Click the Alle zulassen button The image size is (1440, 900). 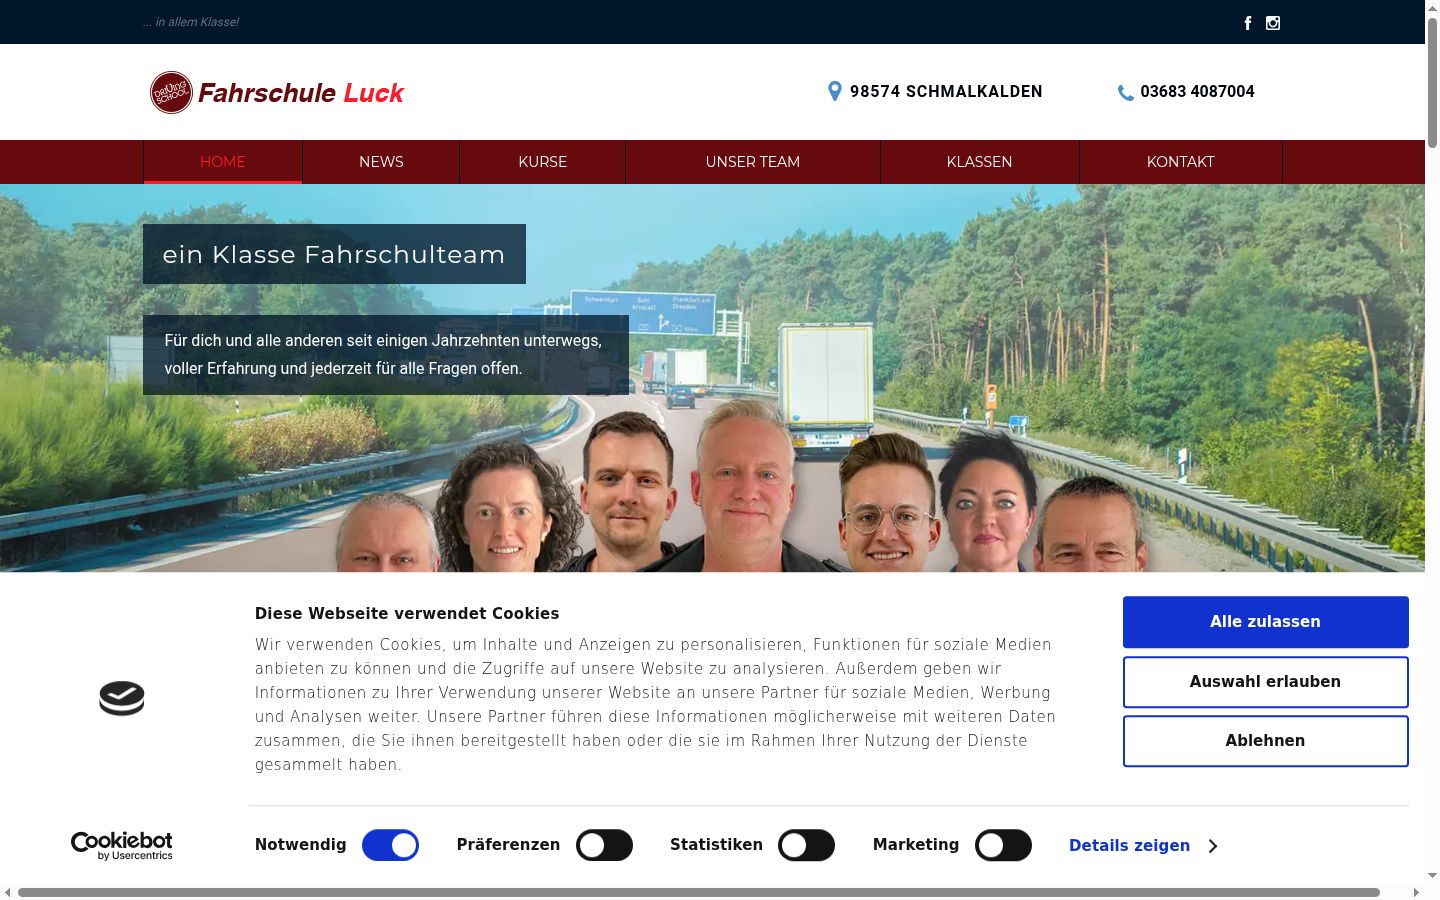[1266, 622]
